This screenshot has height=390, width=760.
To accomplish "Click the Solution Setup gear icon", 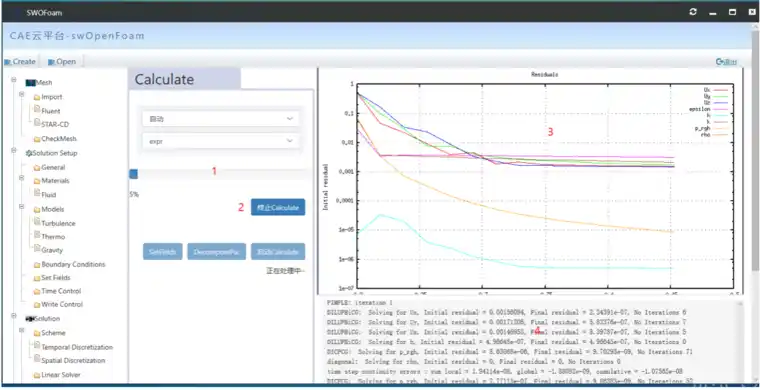I will [29, 153].
